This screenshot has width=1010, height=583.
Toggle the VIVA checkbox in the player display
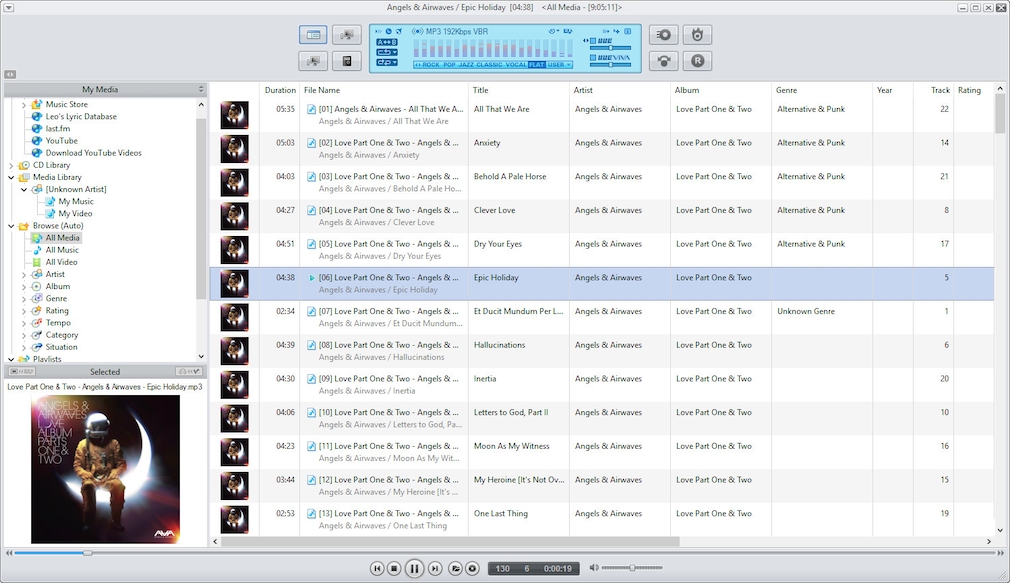(x=593, y=58)
